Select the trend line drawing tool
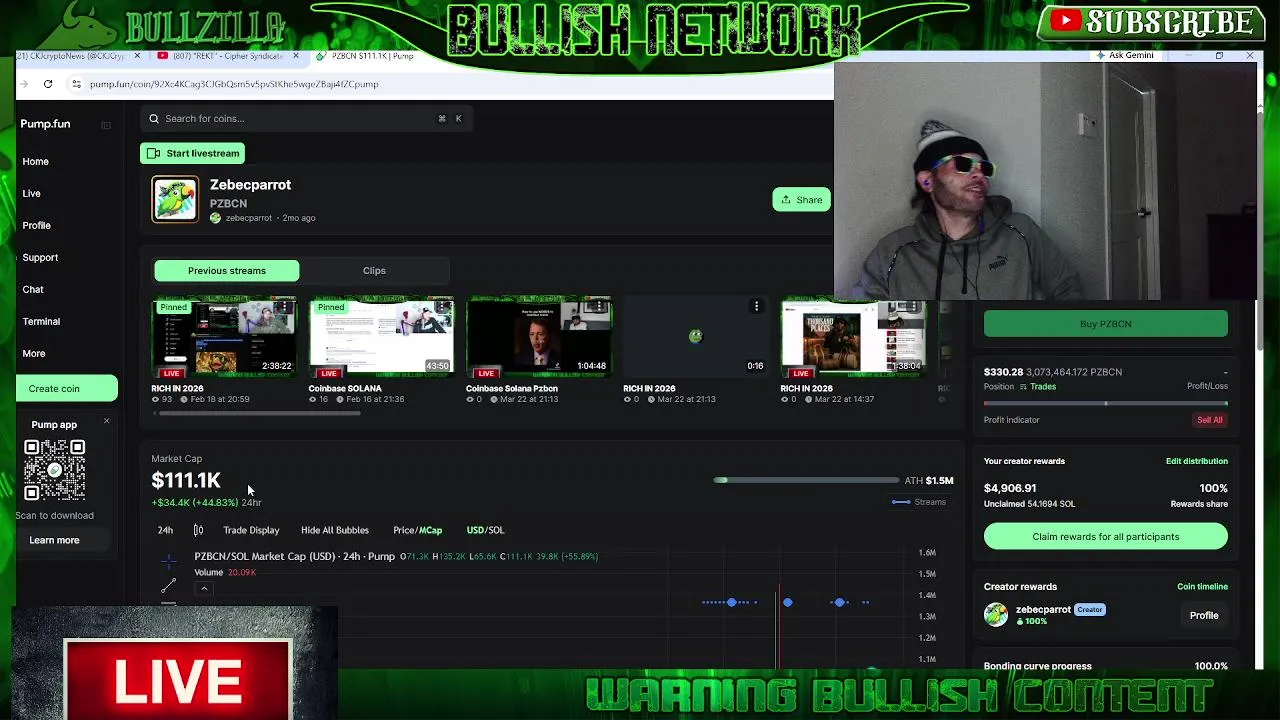 point(168,586)
